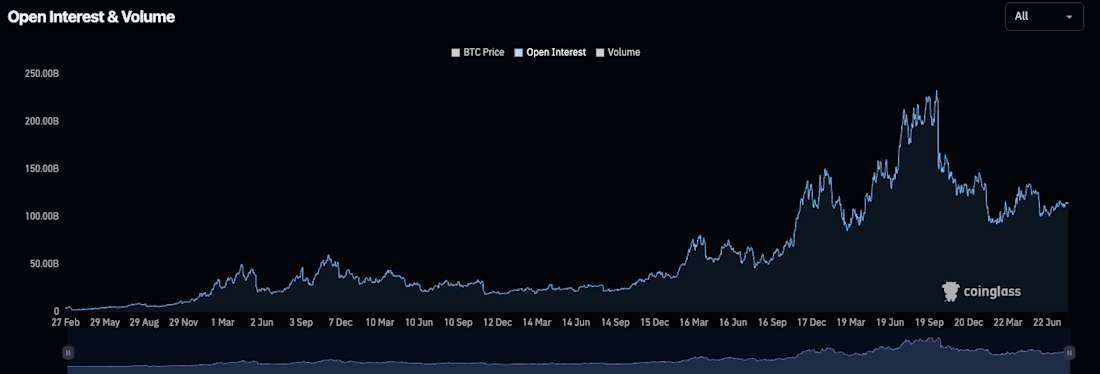Click the 19 Jun date label
The height and width of the screenshot is (374, 1100).
(x=890, y=323)
